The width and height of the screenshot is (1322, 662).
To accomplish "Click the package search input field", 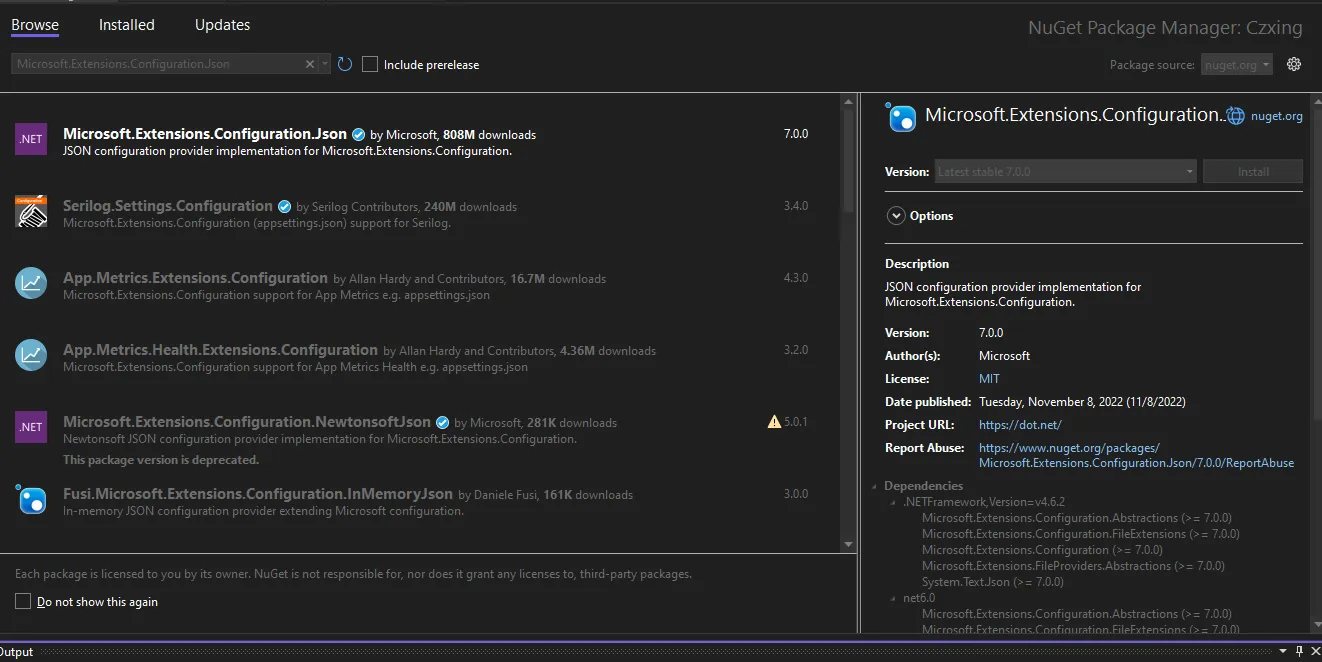I will [x=158, y=64].
